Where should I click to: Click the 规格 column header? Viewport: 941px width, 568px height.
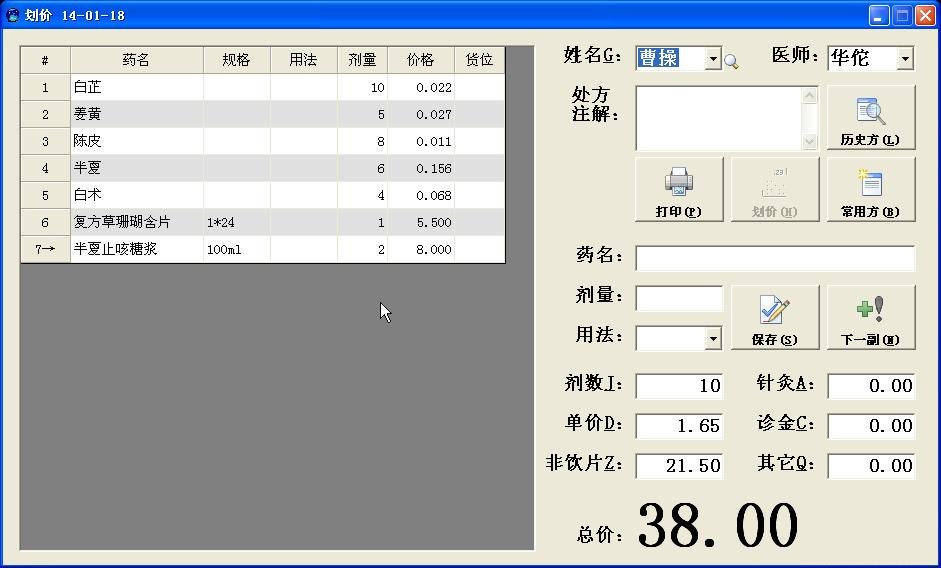tap(237, 60)
